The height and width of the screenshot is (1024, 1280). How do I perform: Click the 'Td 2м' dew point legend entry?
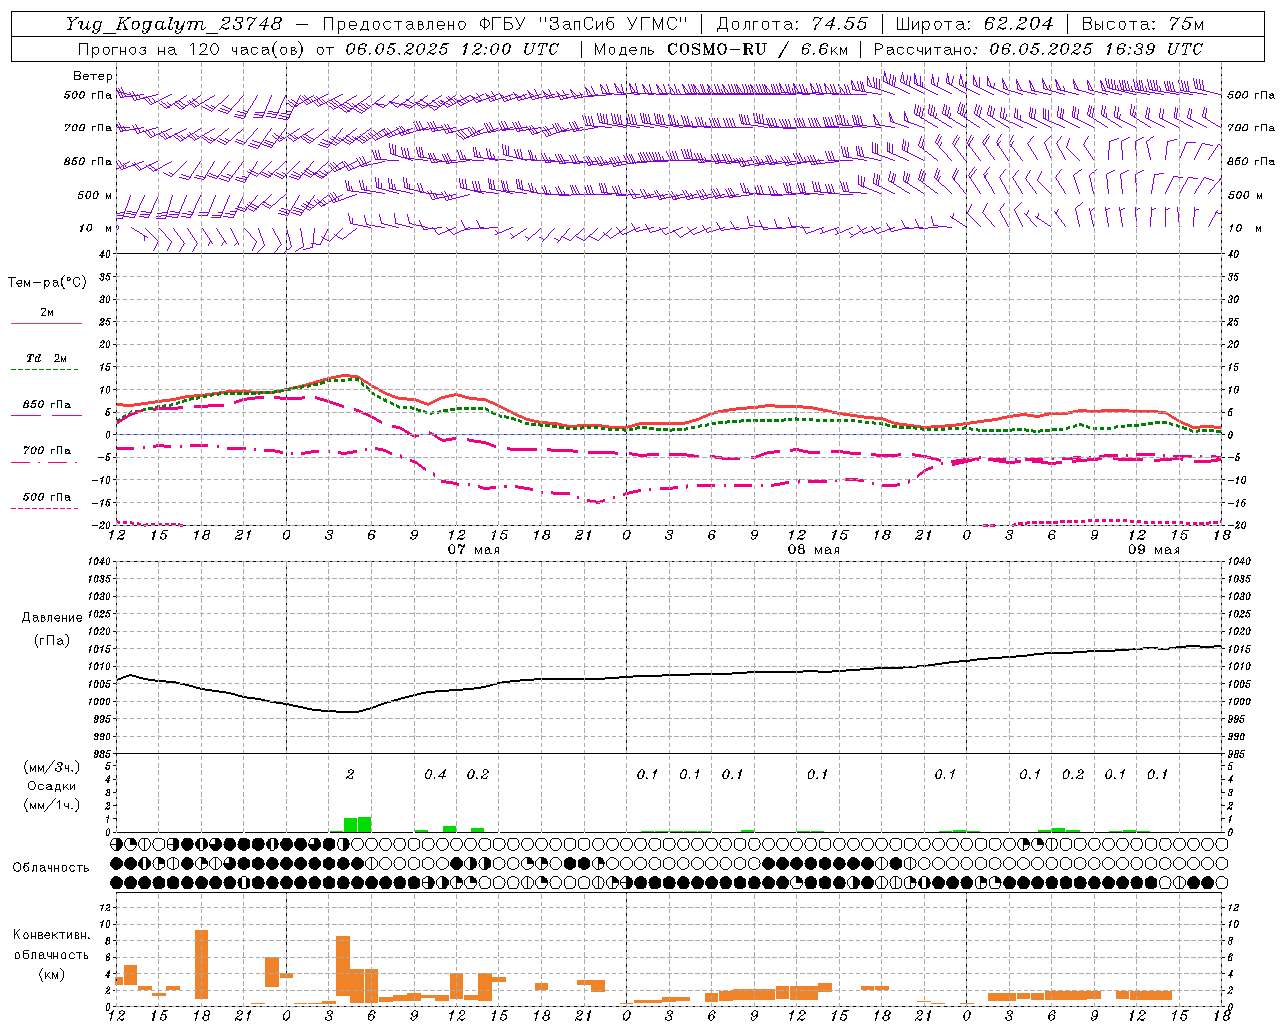[47, 358]
